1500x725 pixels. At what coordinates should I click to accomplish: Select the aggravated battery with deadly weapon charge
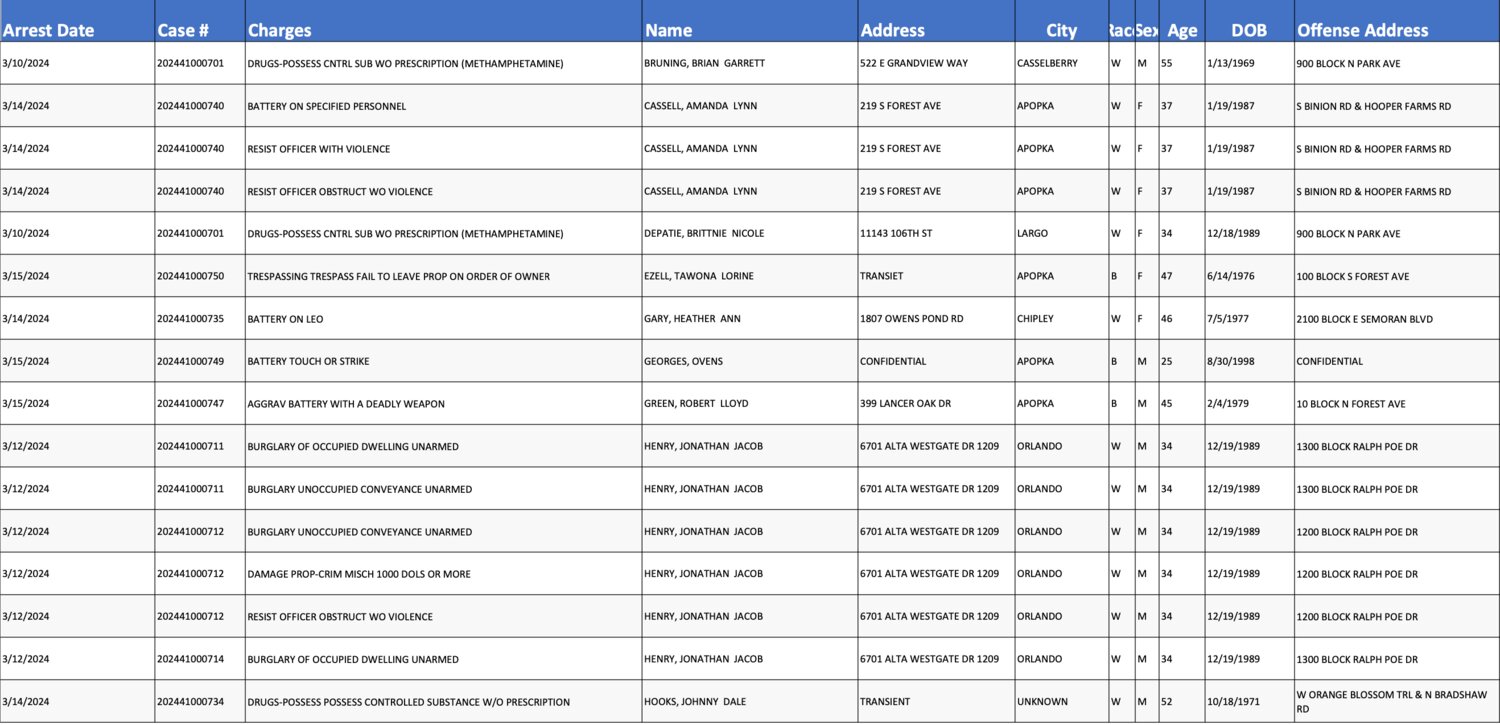click(x=346, y=404)
